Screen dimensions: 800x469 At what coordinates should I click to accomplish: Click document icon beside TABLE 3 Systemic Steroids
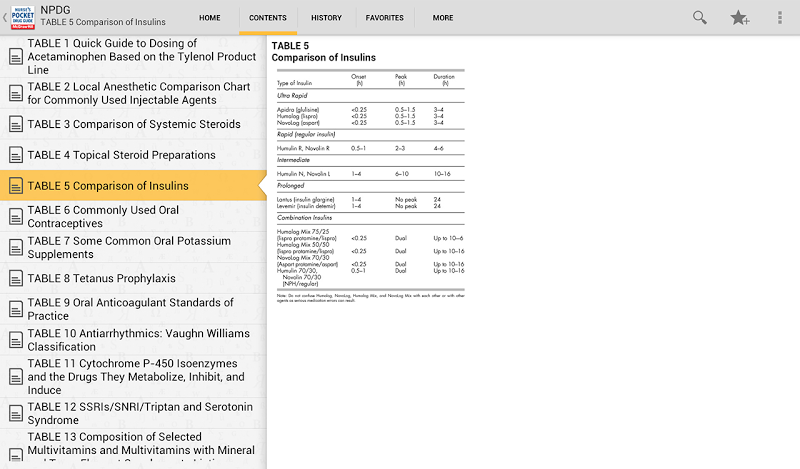point(16,125)
